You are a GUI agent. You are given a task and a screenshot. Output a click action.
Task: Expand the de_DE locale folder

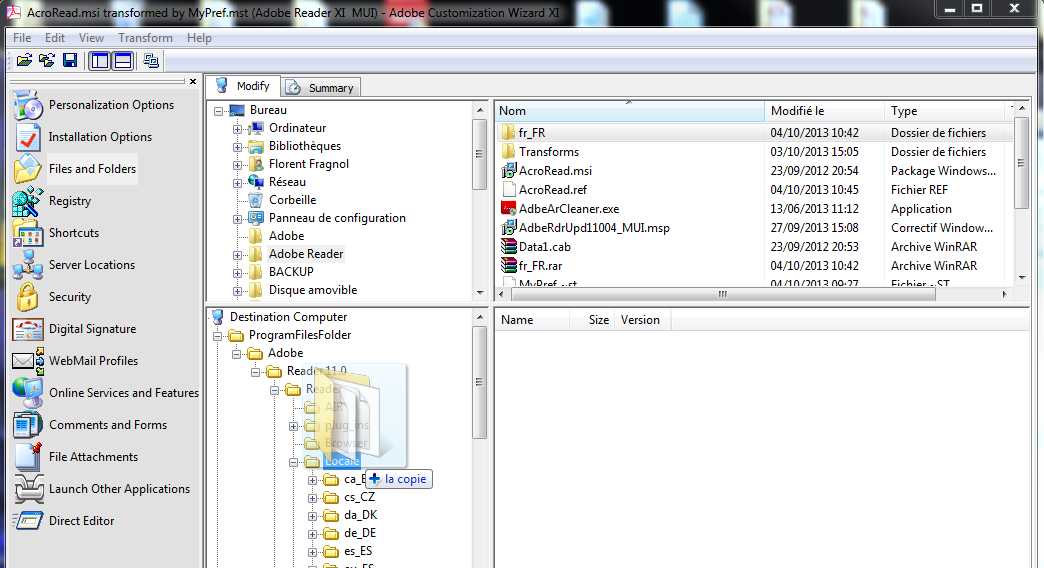tap(312, 534)
